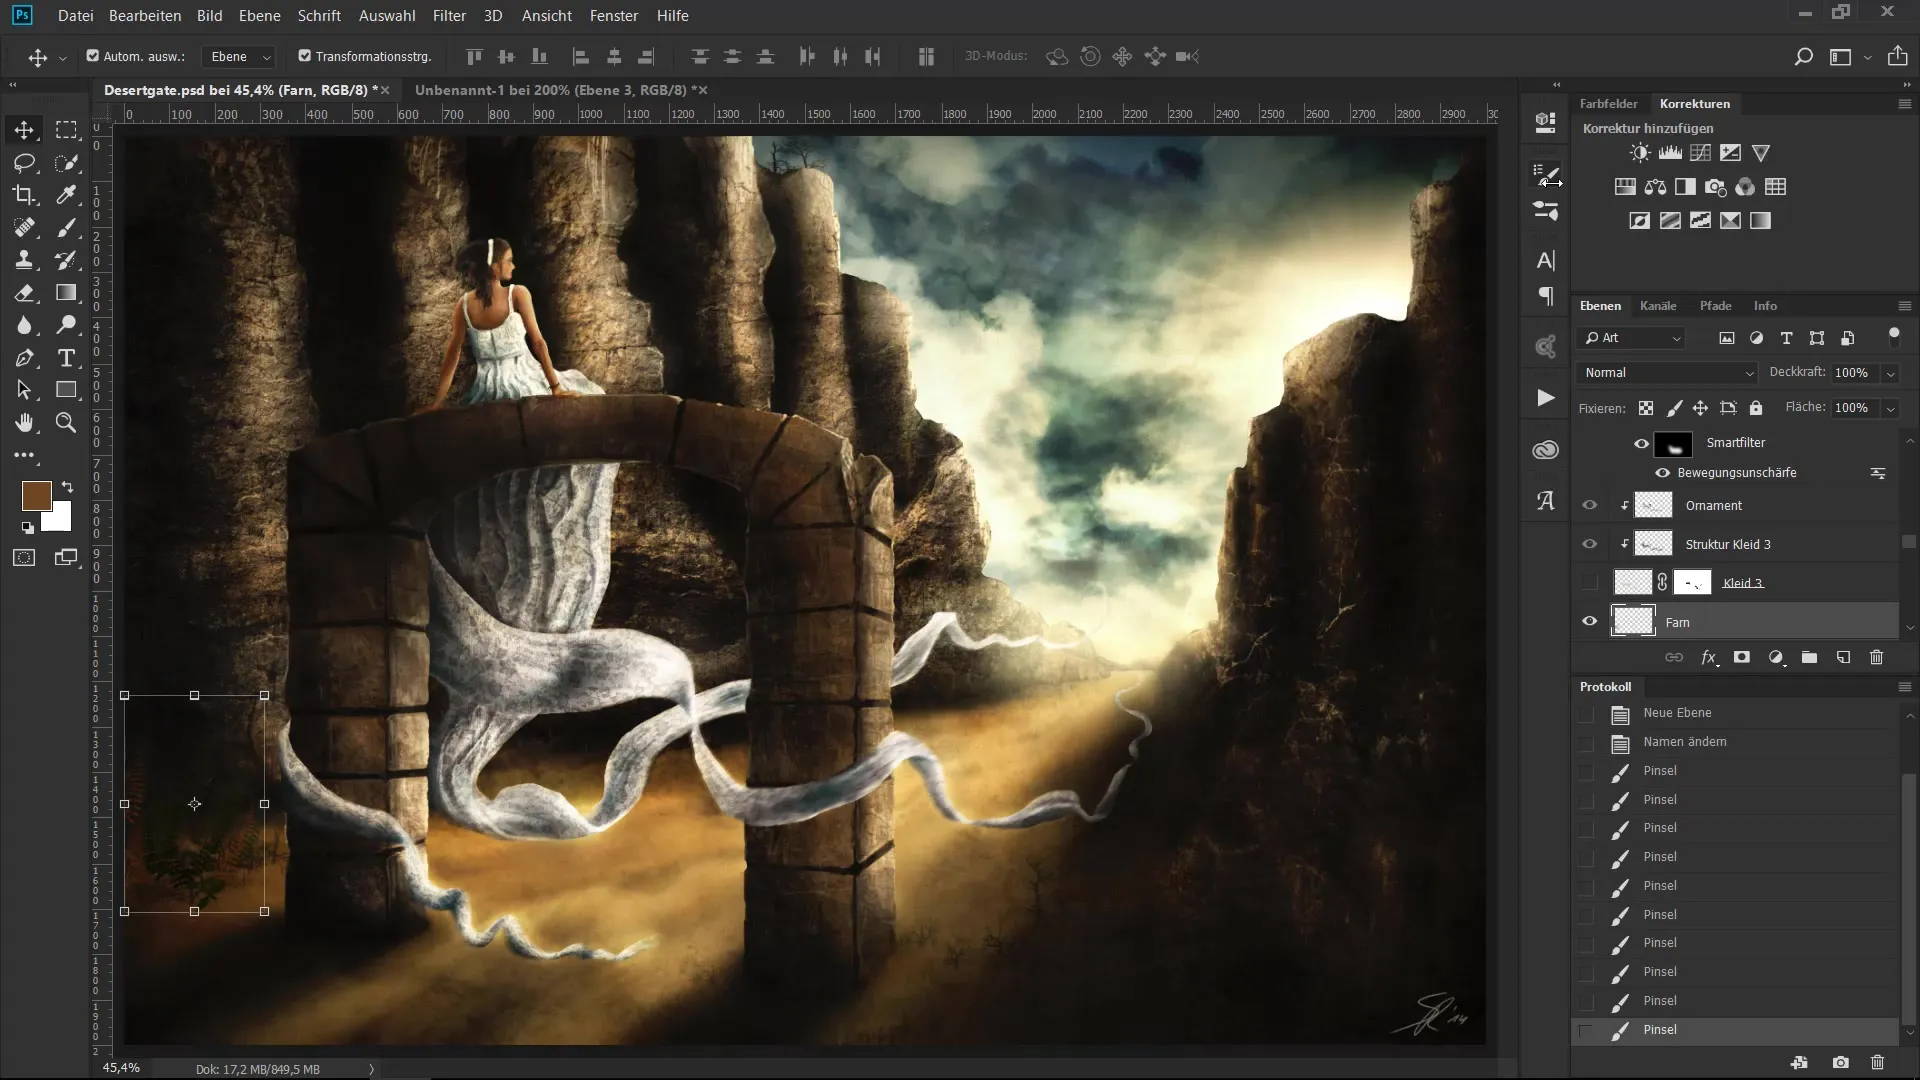The height and width of the screenshot is (1080, 1920).
Task: Switch to the Unbenannt-1 document tab
Action: pos(554,90)
